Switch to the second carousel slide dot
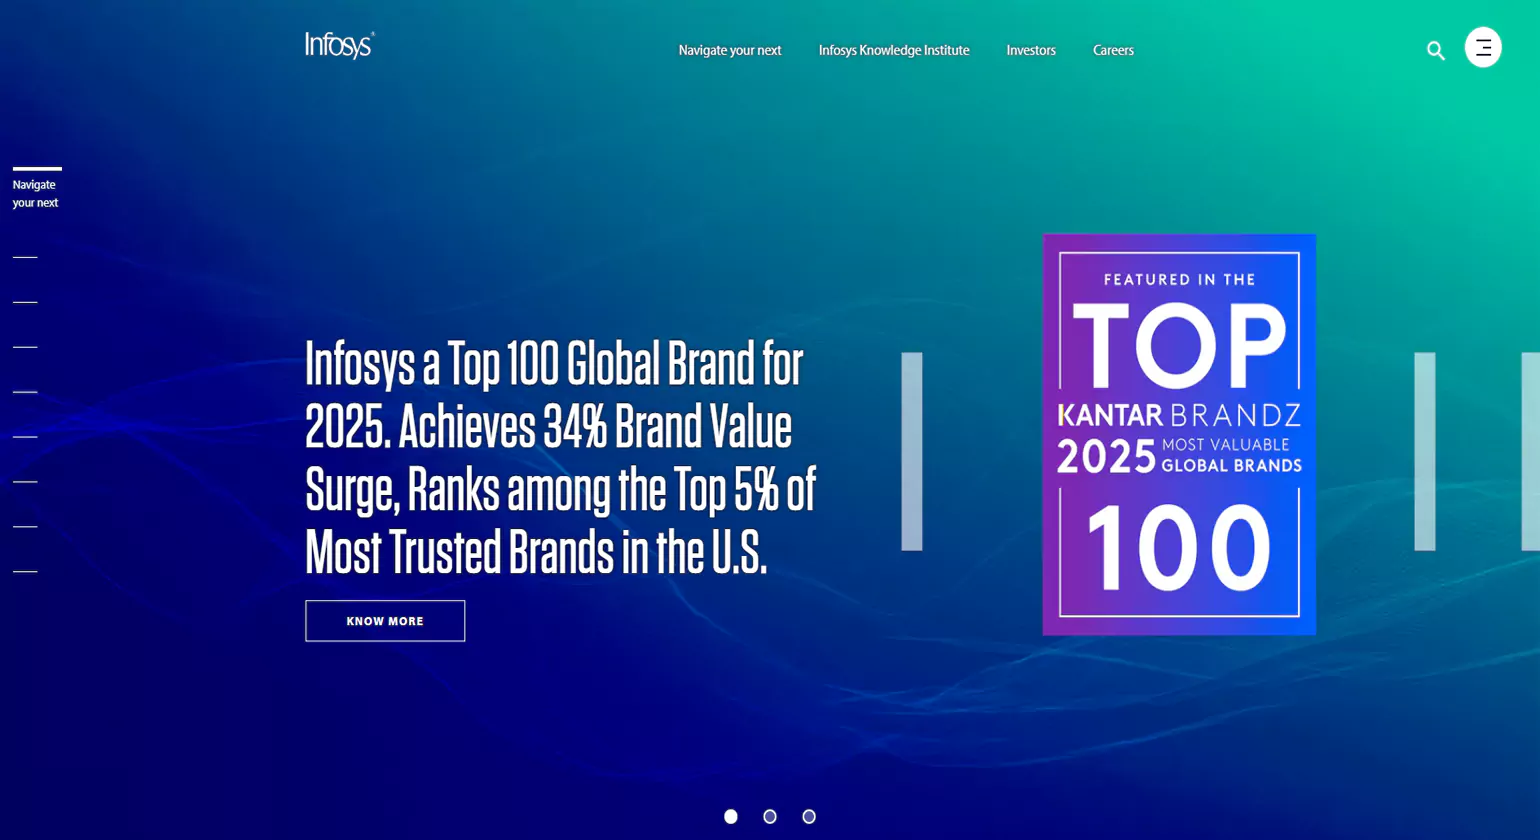 coord(770,817)
